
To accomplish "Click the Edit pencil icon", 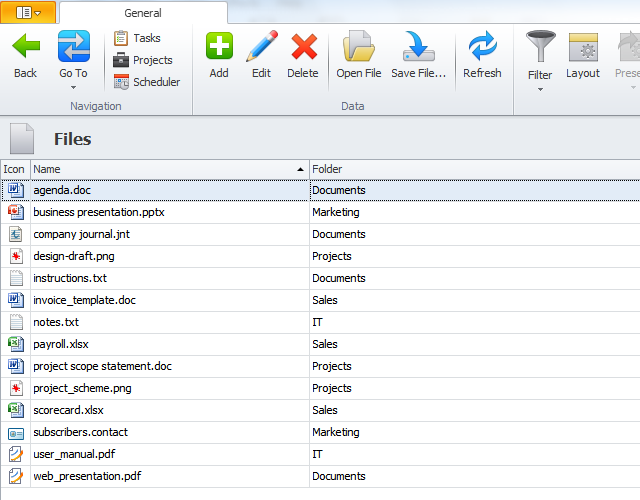I will 261,47.
